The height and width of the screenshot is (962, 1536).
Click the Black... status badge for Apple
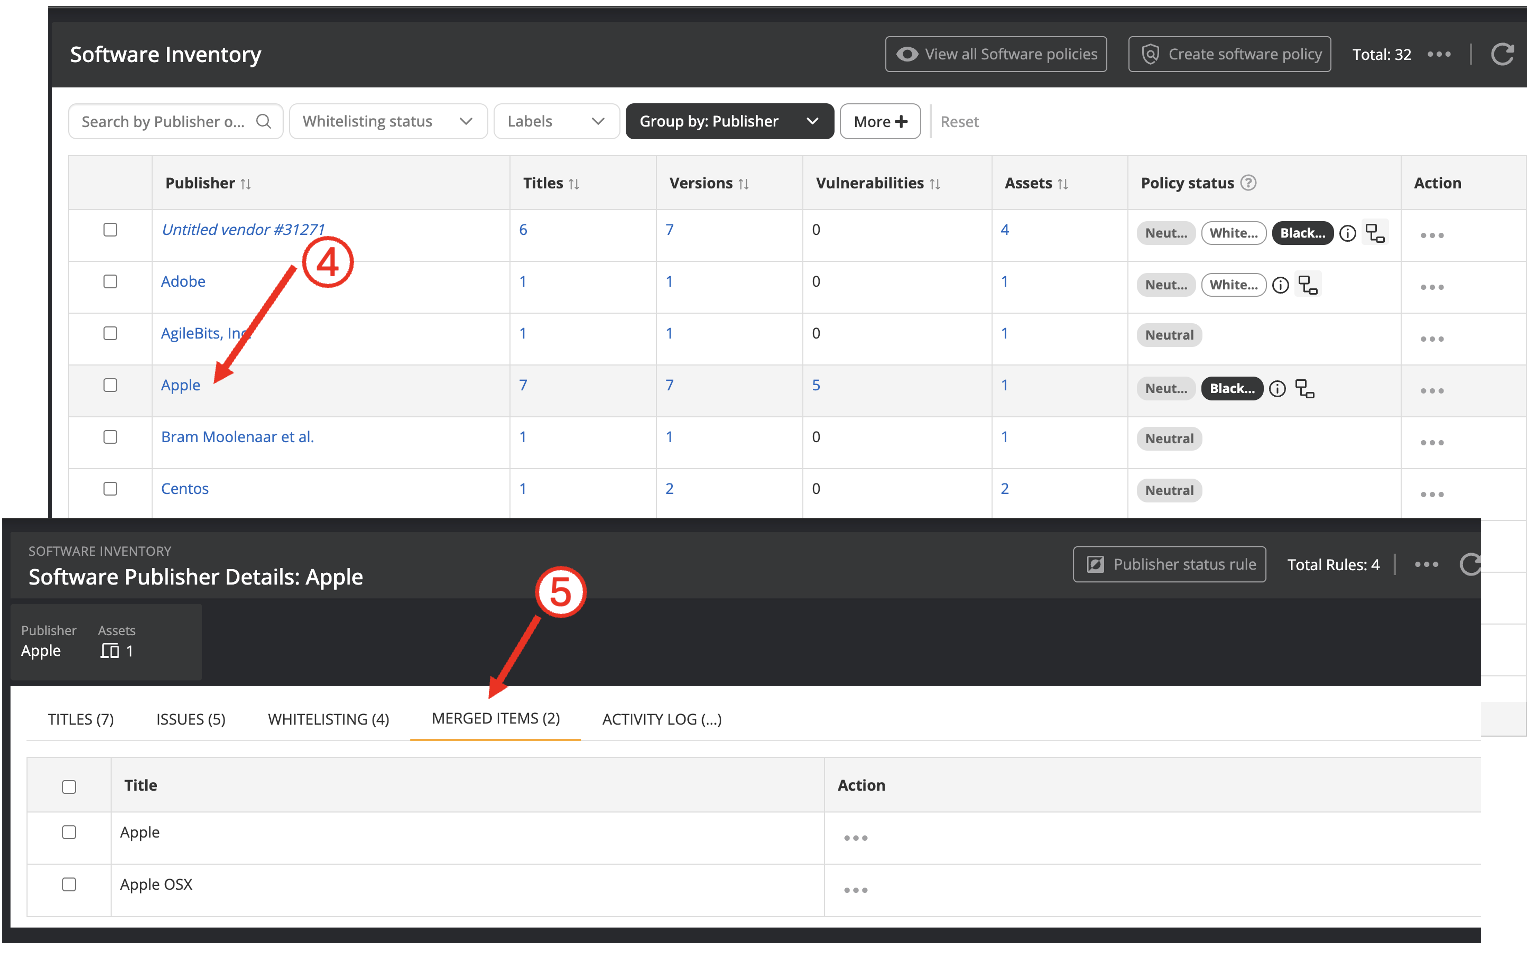click(x=1231, y=389)
